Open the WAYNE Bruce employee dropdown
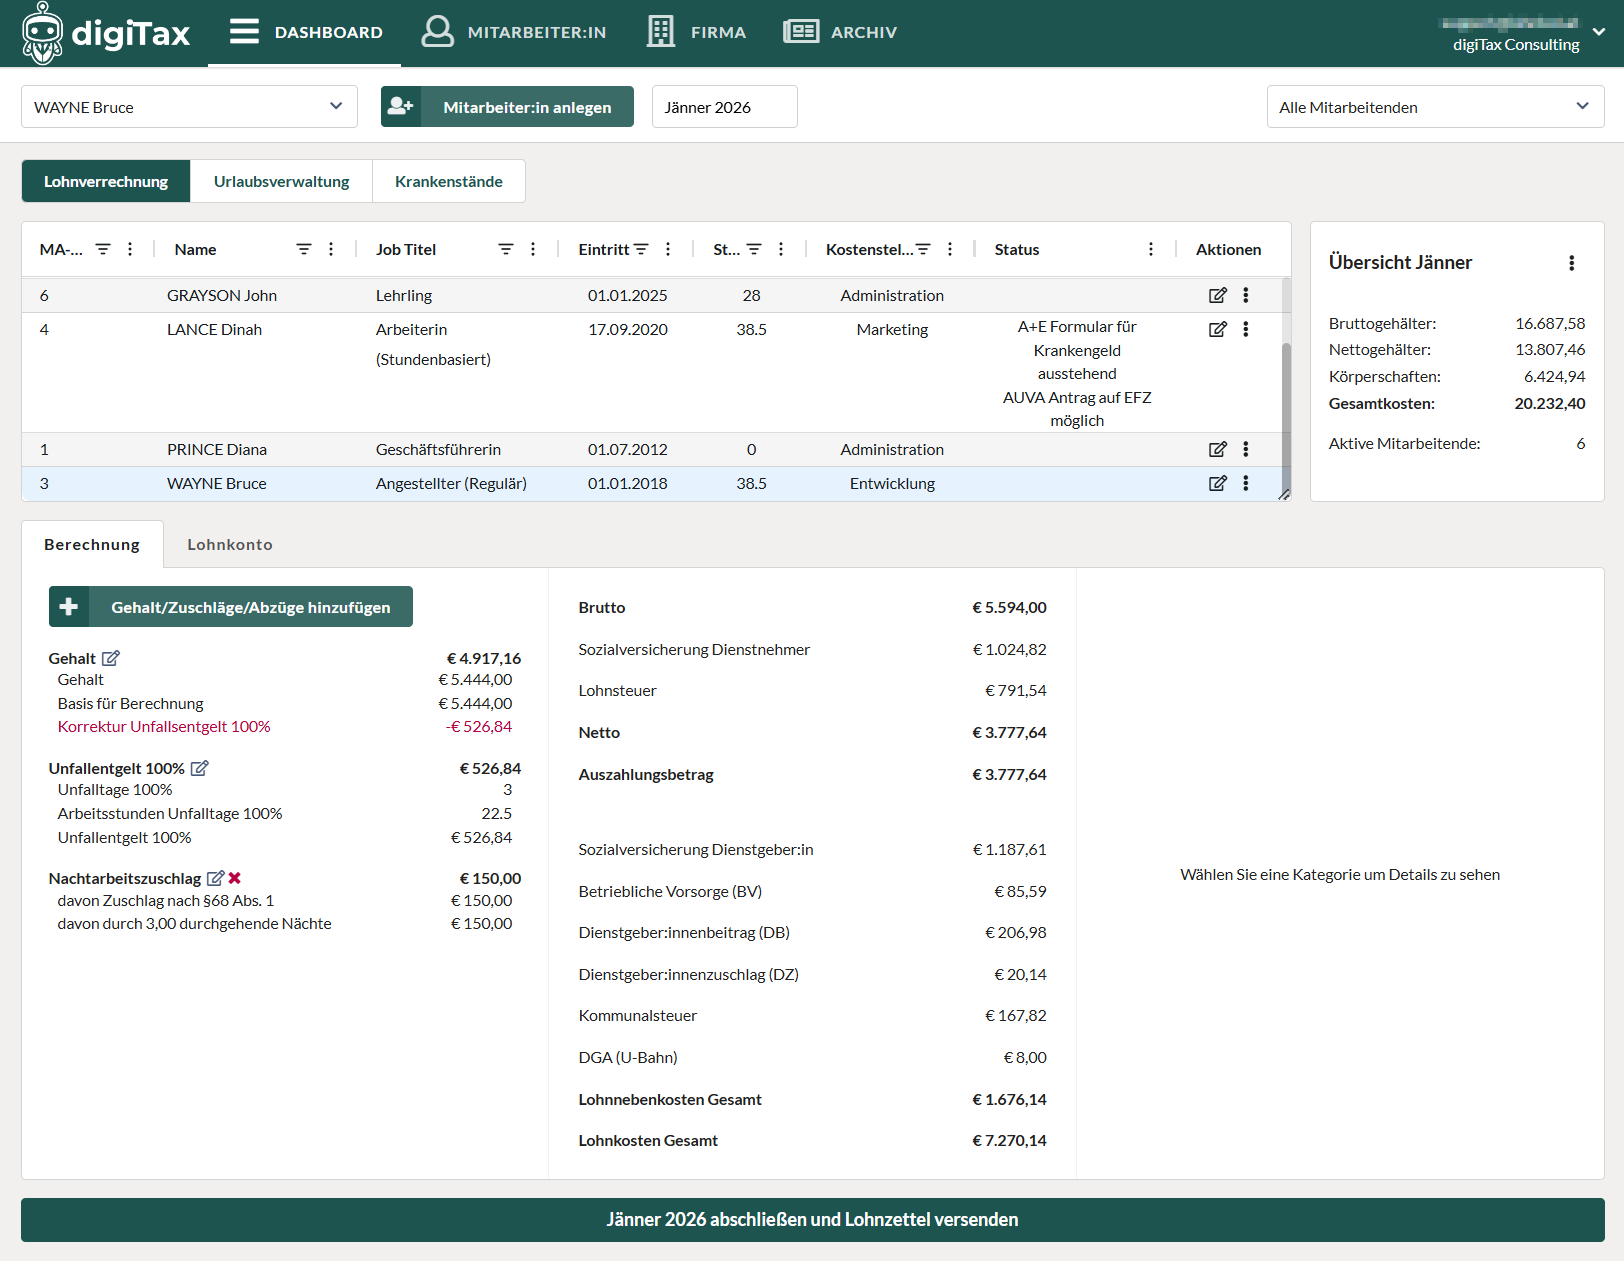Image resolution: width=1624 pixels, height=1261 pixels. point(189,107)
